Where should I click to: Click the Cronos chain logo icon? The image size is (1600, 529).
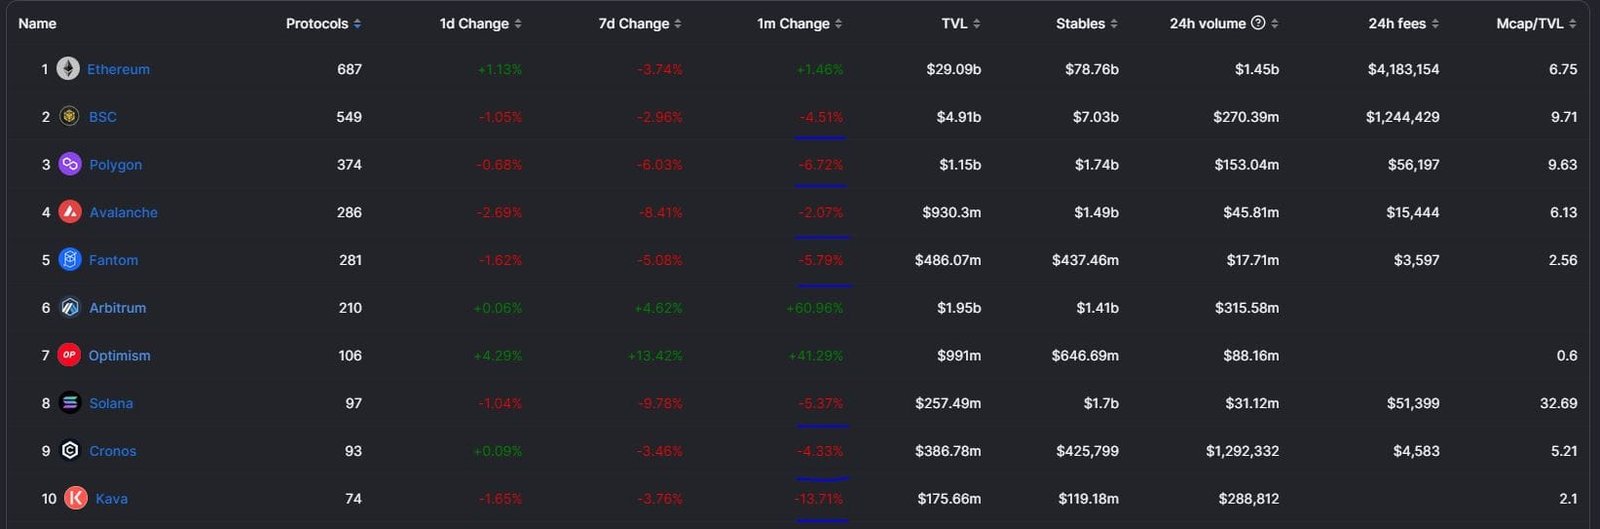(70, 451)
